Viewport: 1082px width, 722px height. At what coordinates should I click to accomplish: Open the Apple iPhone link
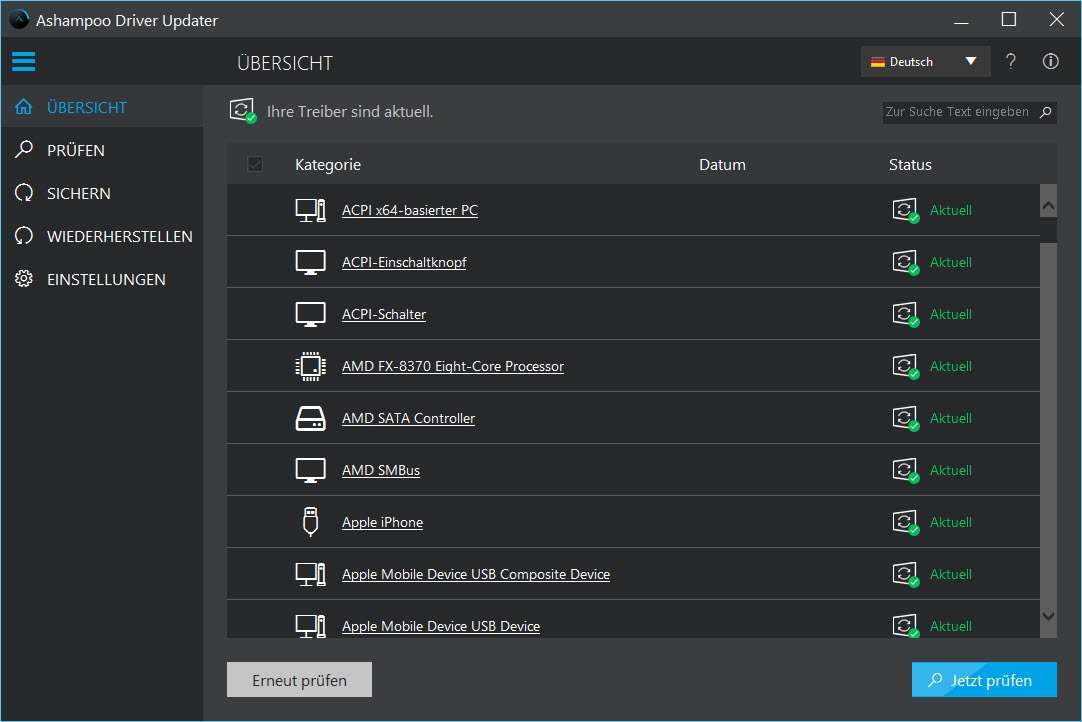tap(382, 522)
